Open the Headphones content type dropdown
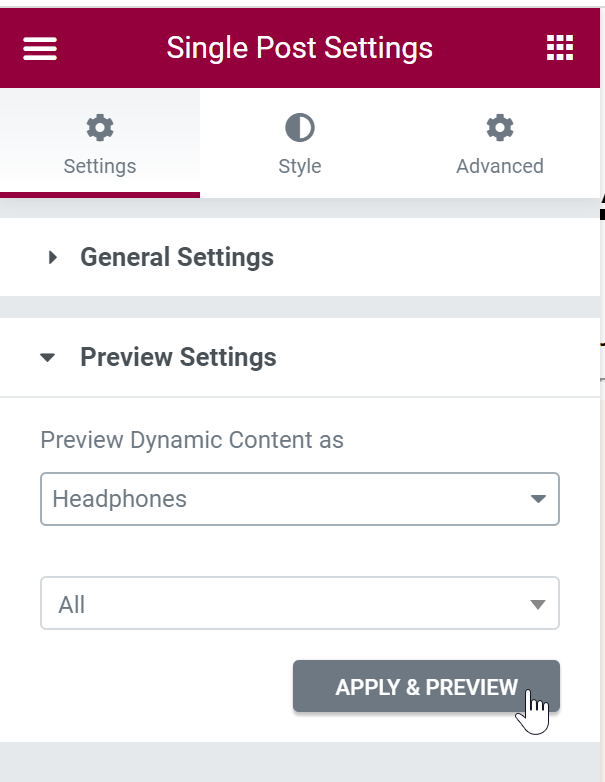 300,499
